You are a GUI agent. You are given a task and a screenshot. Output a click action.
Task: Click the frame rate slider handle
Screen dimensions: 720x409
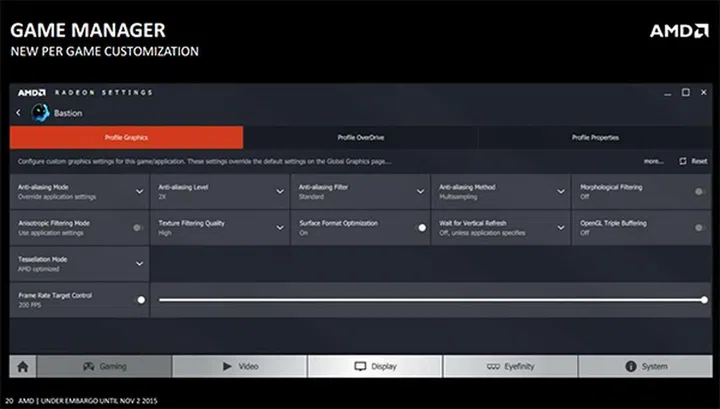704,300
